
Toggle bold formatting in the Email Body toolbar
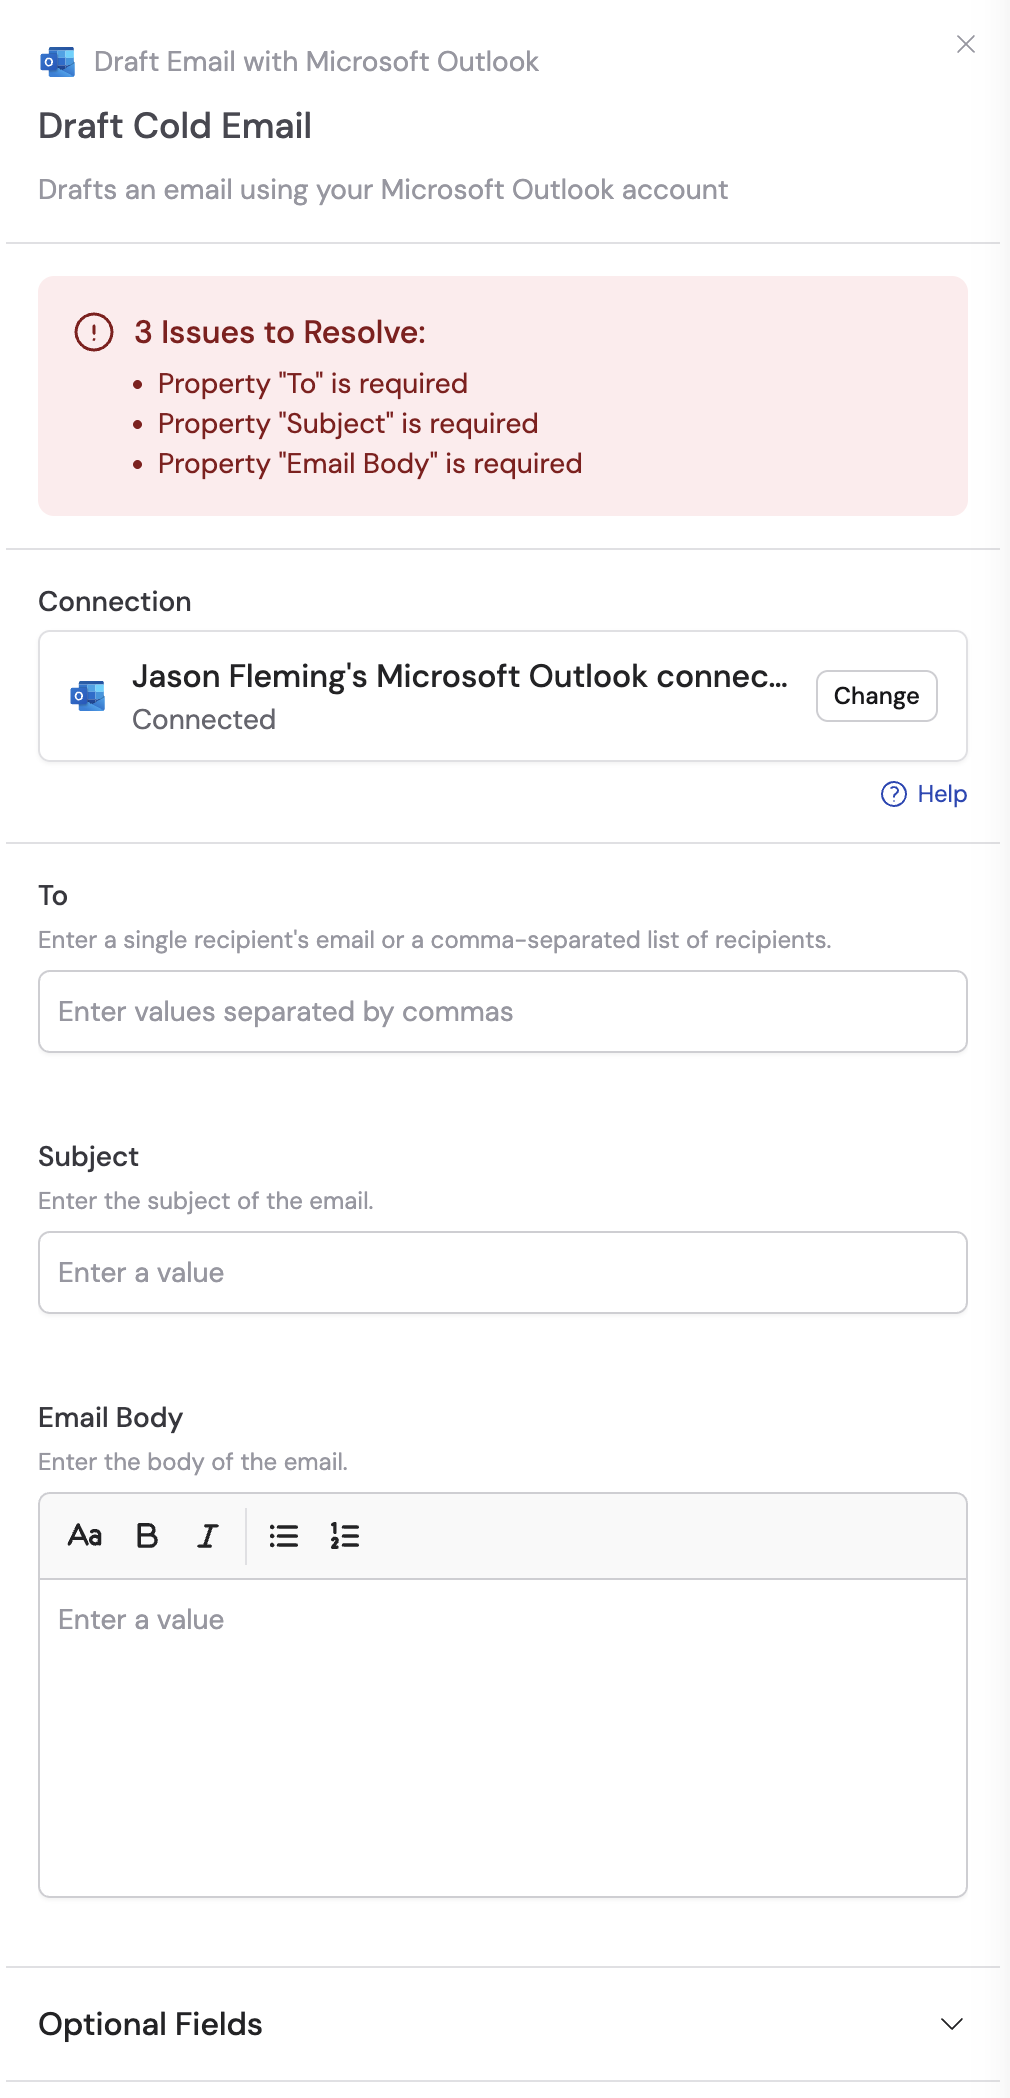point(146,1536)
